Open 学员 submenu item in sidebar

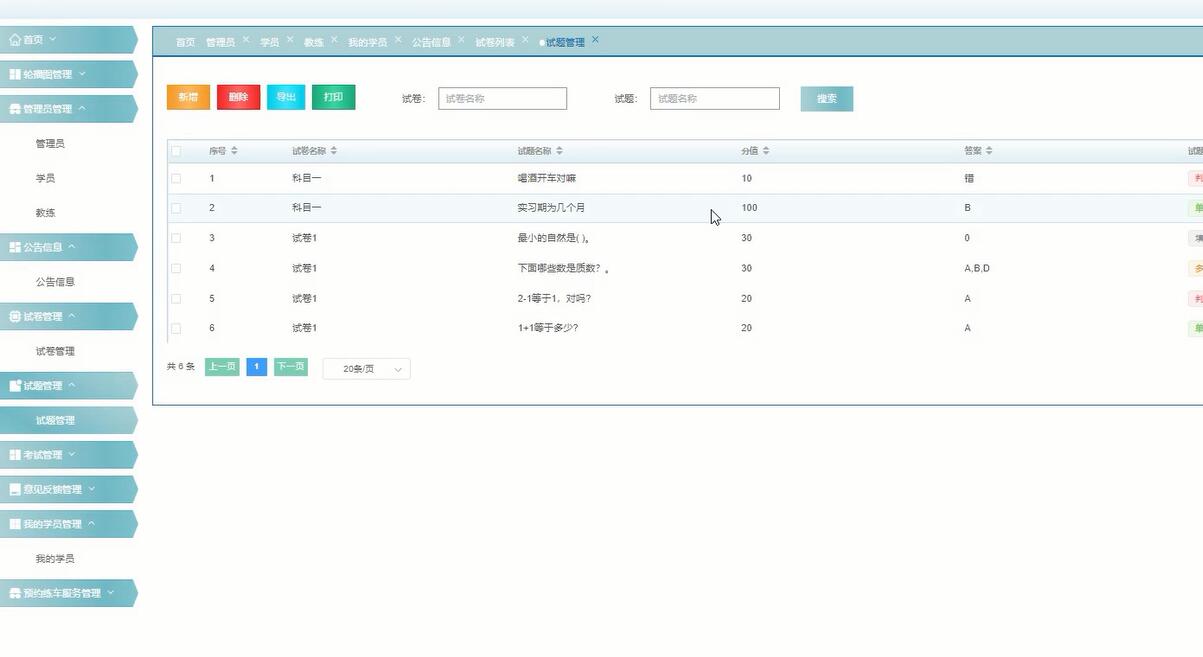pyautogui.click(x=45, y=178)
